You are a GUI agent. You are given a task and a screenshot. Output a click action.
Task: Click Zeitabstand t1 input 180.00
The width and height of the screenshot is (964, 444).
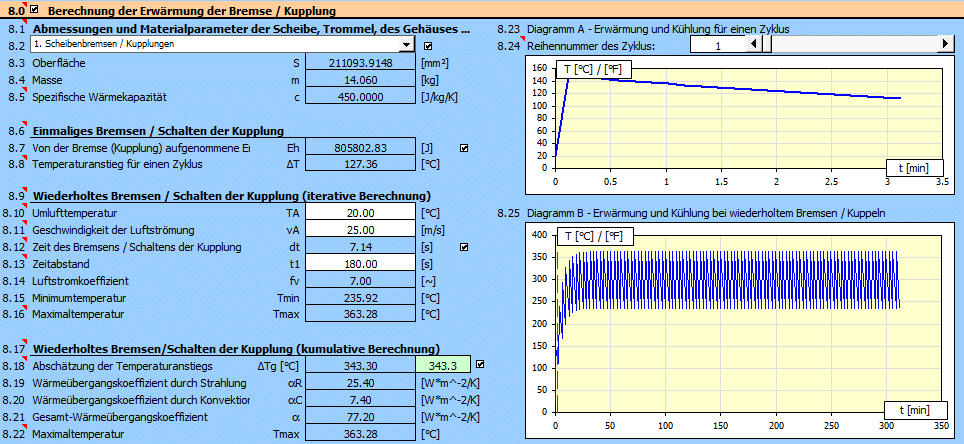[361, 264]
